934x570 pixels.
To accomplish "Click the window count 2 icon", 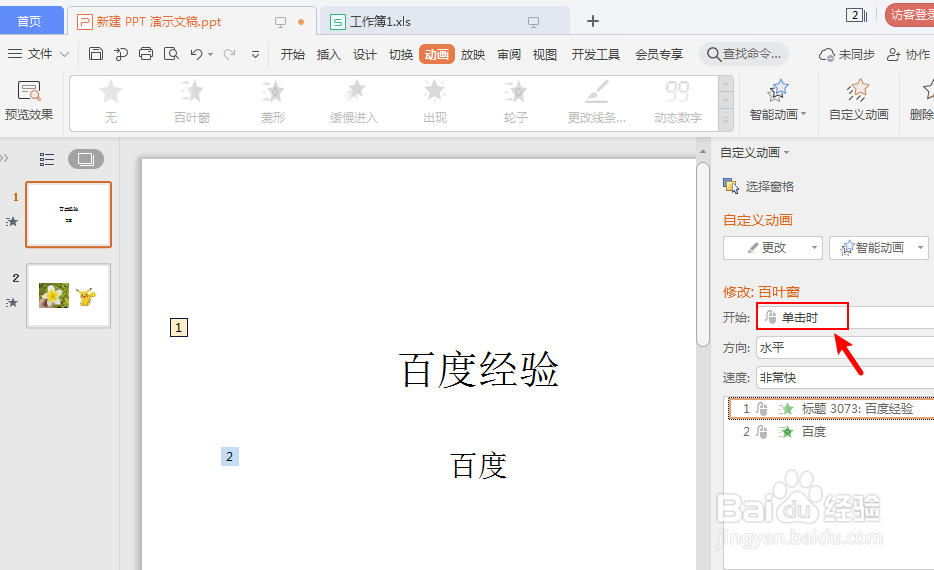I will 856,15.
